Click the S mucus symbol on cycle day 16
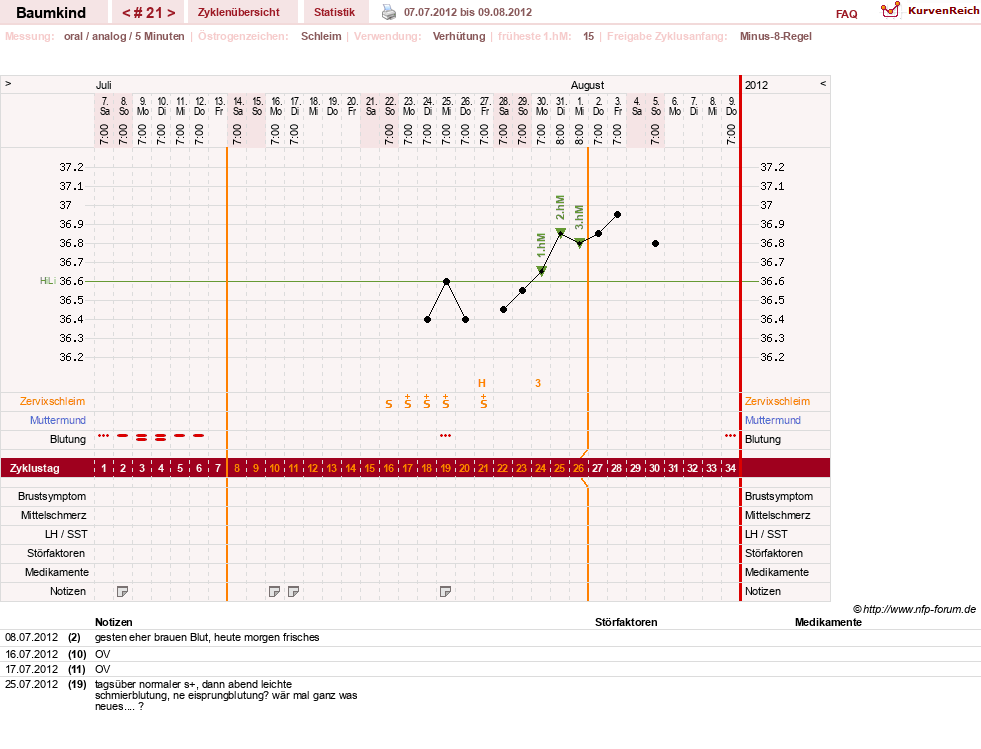This screenshot has height=749, width=981. point(389,404)
